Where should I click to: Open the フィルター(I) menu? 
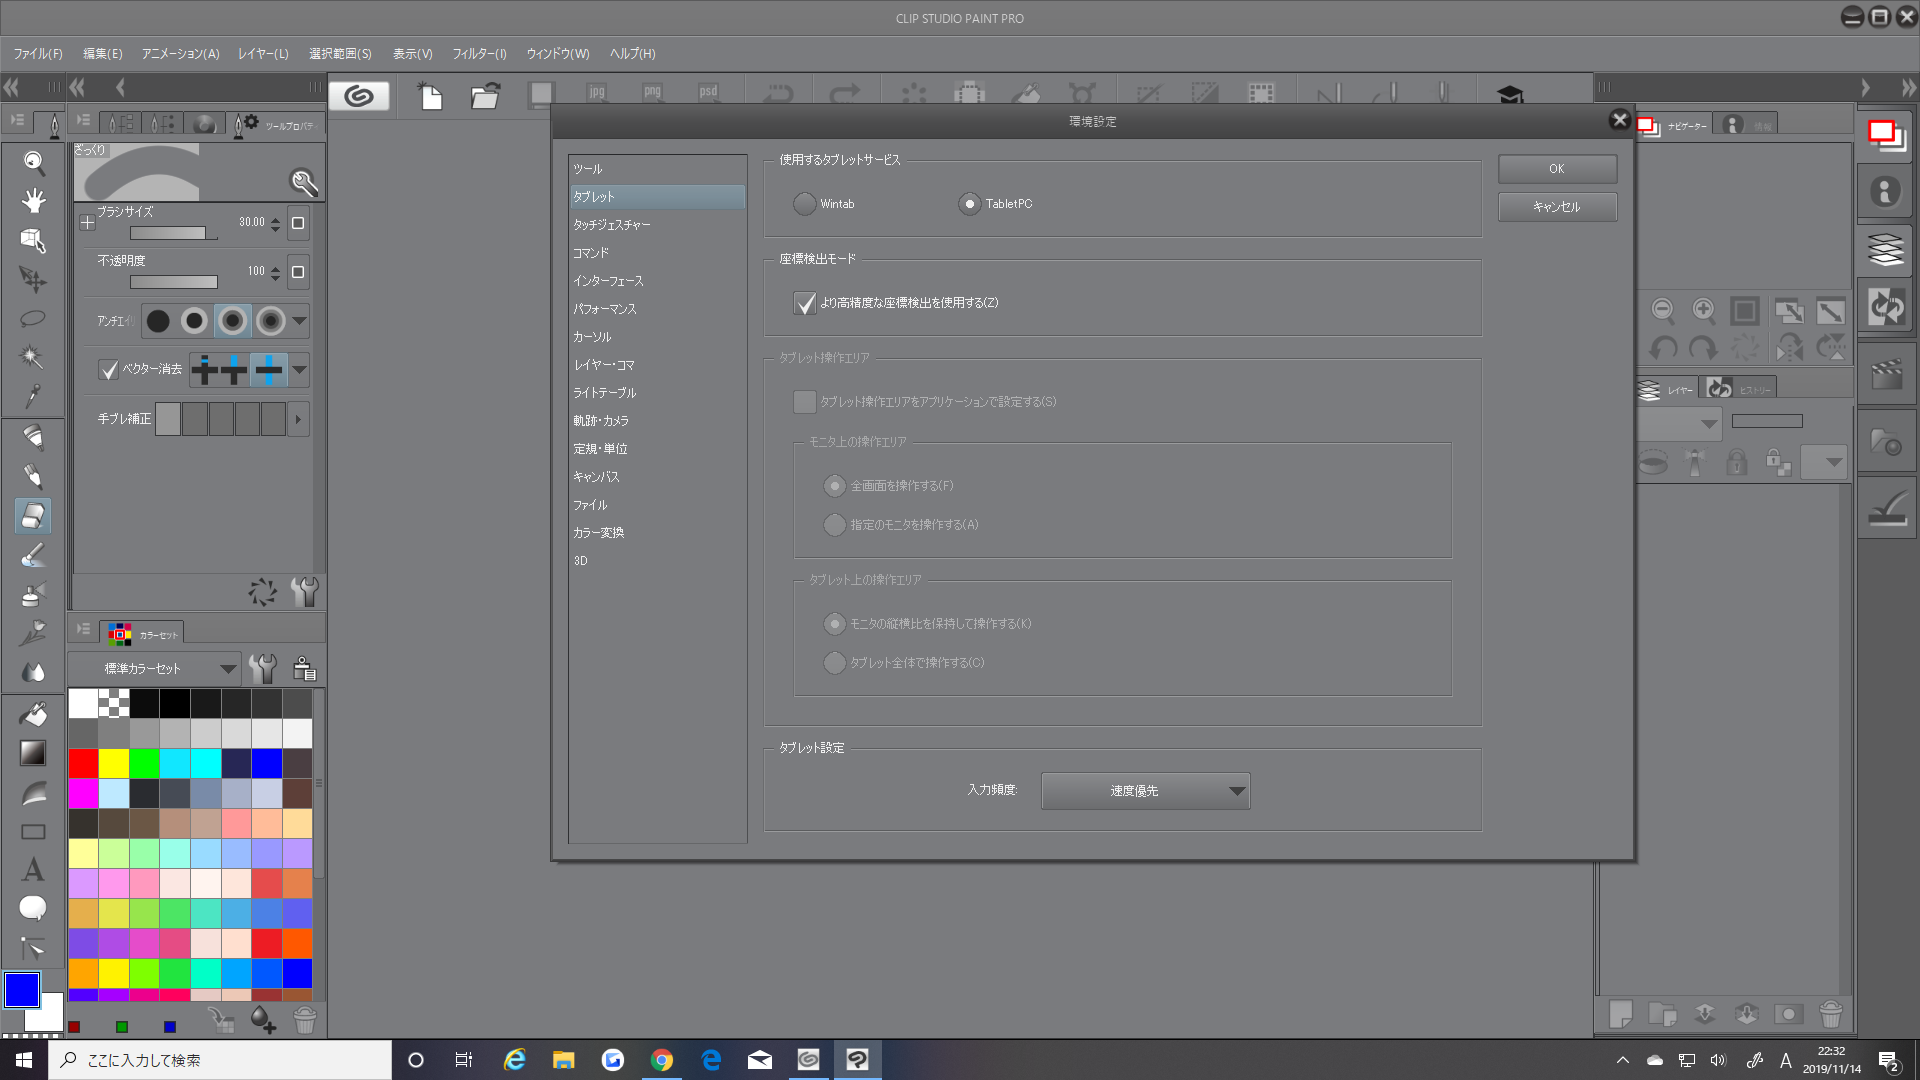pyautogui.click(x=479, y=54)
